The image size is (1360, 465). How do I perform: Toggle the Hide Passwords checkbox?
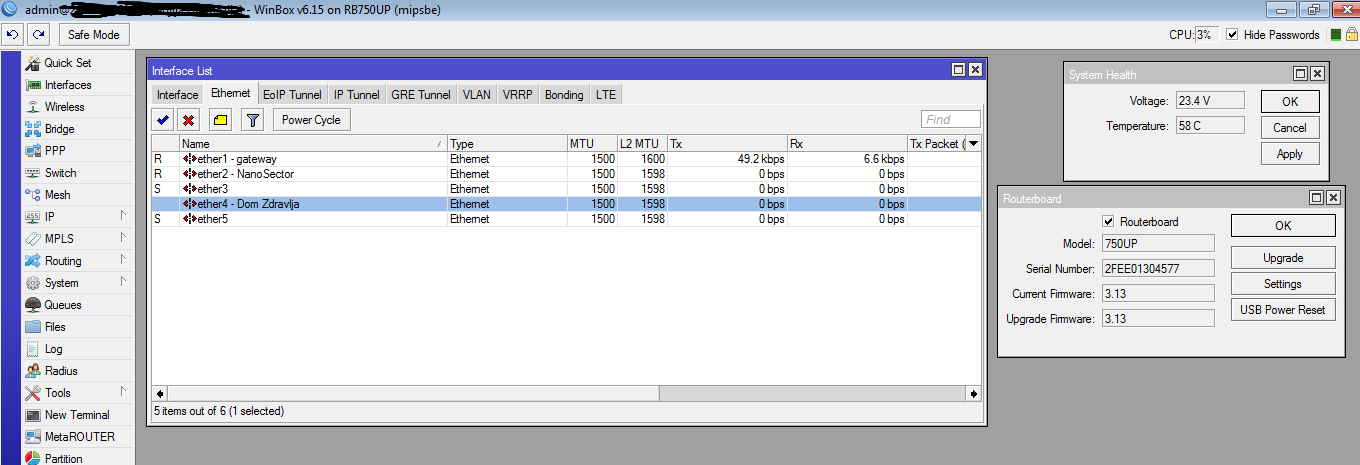pos(1232,35)
